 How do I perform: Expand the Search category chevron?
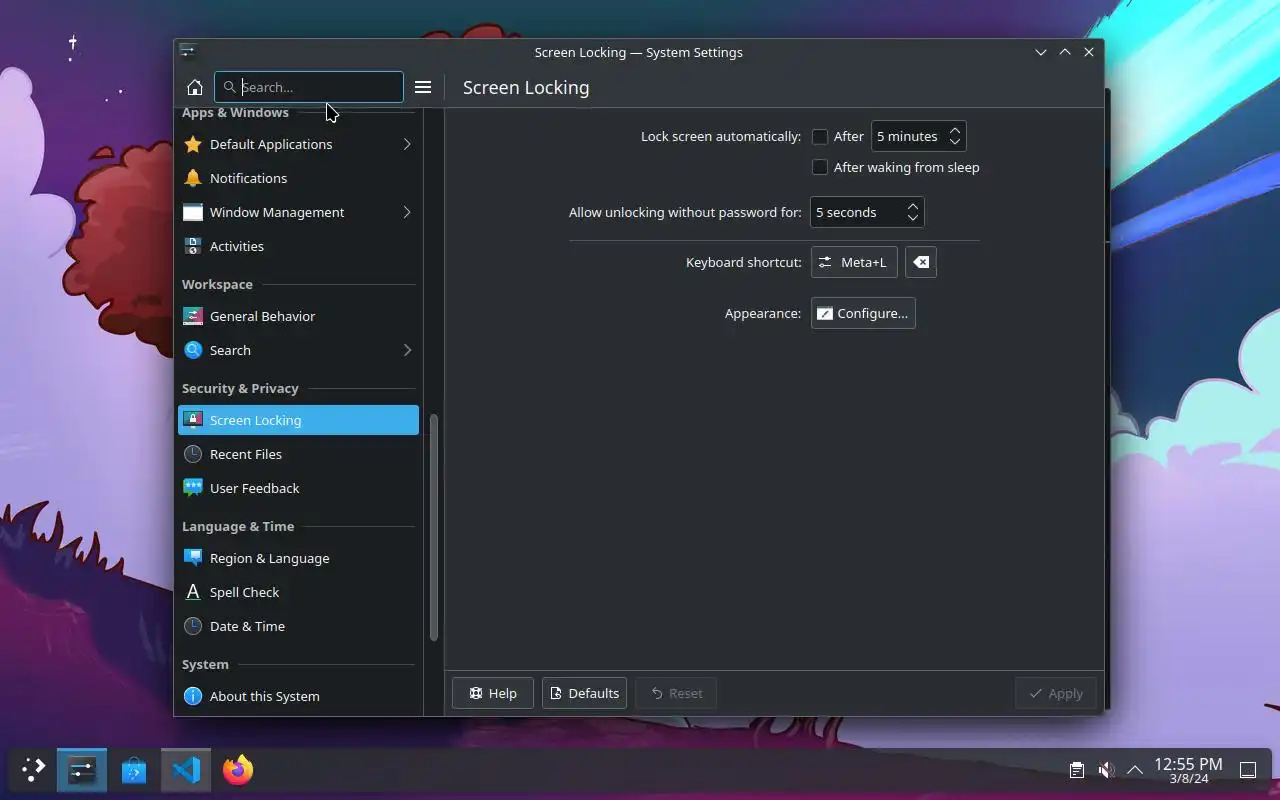click(x=407, y=350)
